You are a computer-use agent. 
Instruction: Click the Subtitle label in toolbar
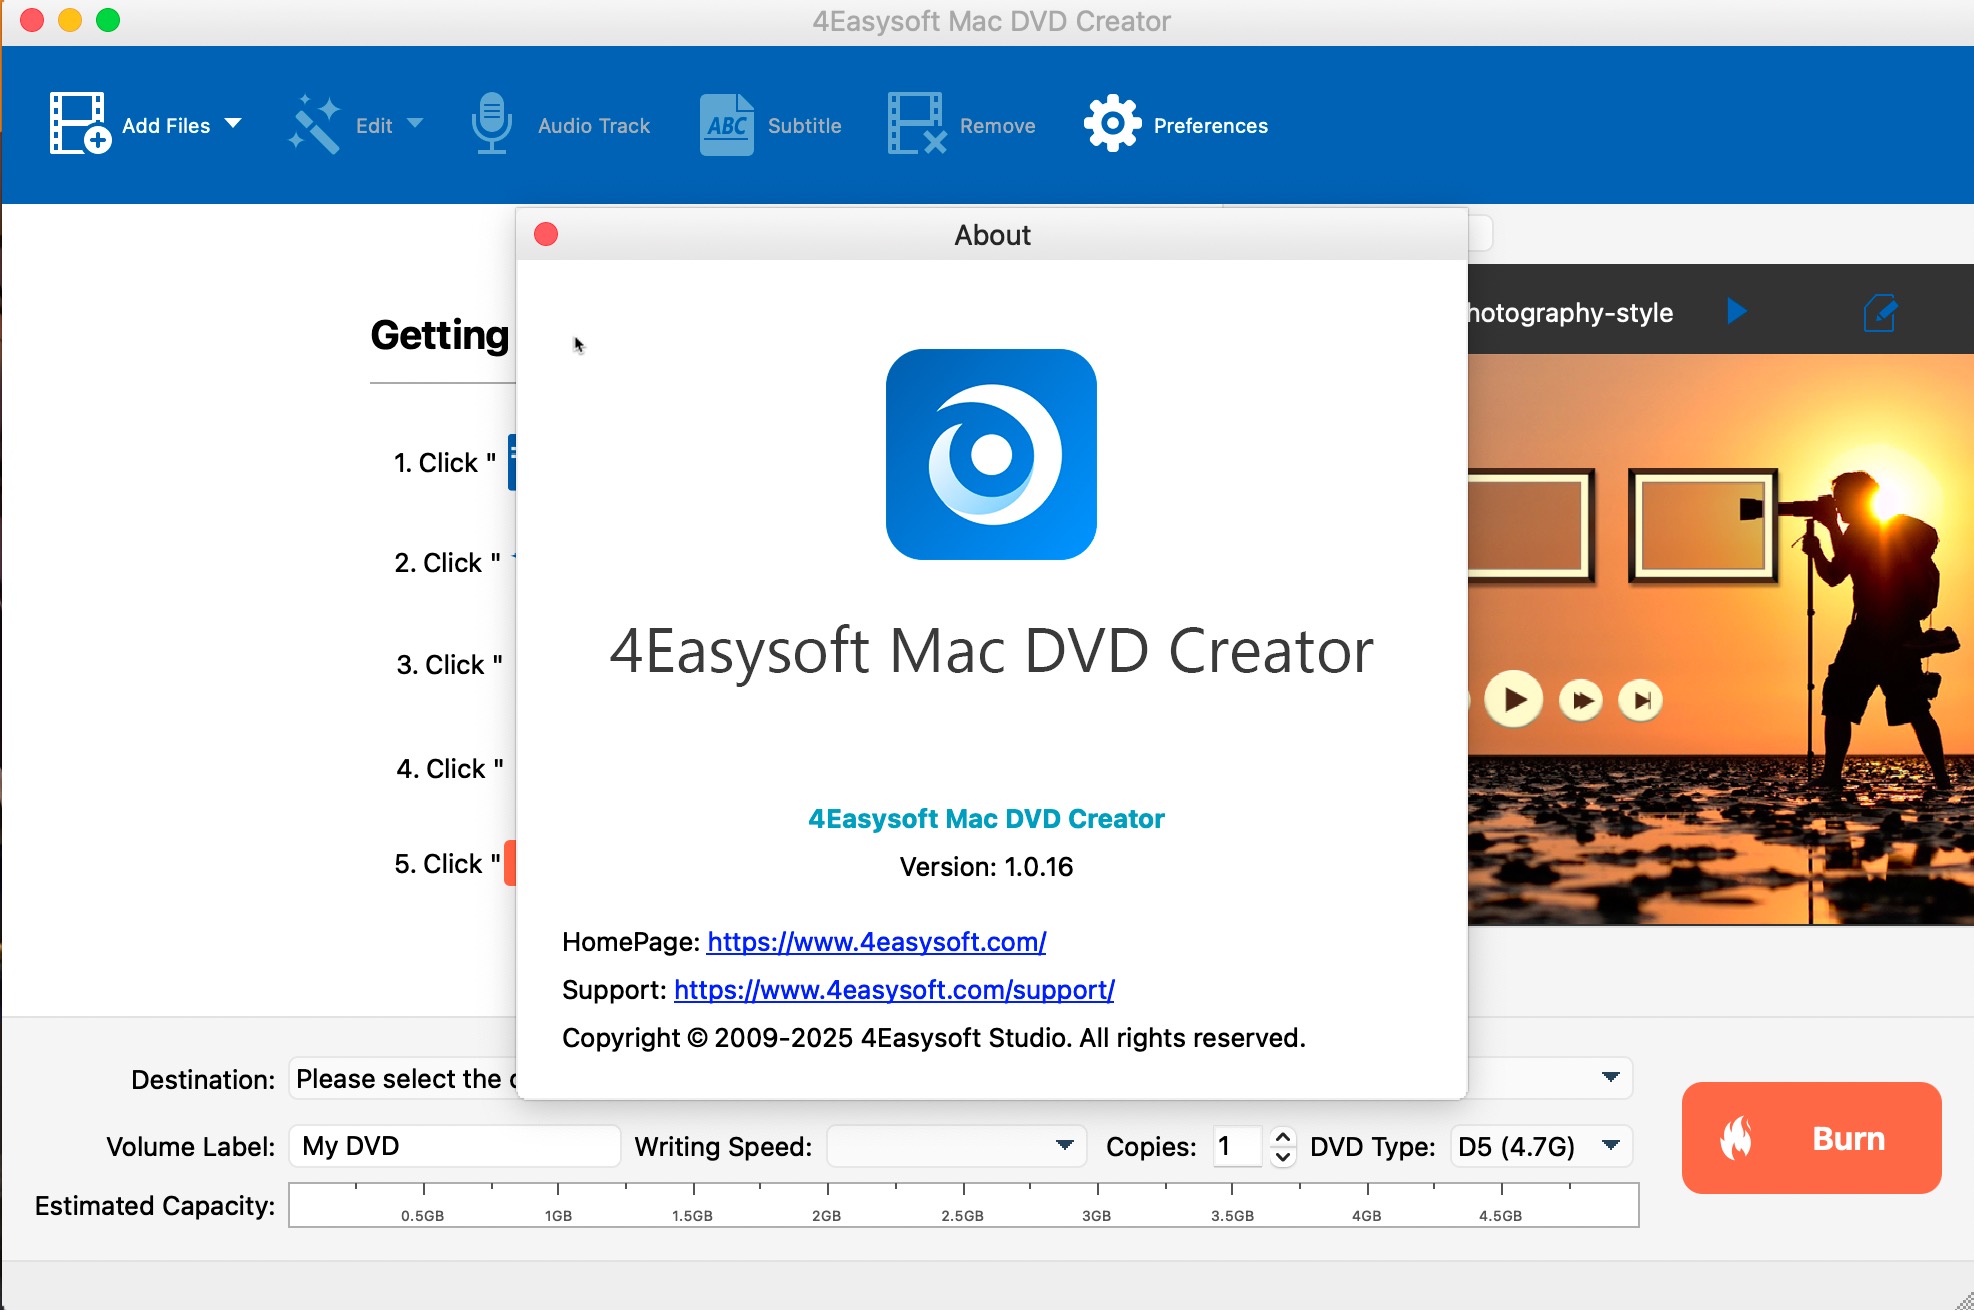point(804,126)
